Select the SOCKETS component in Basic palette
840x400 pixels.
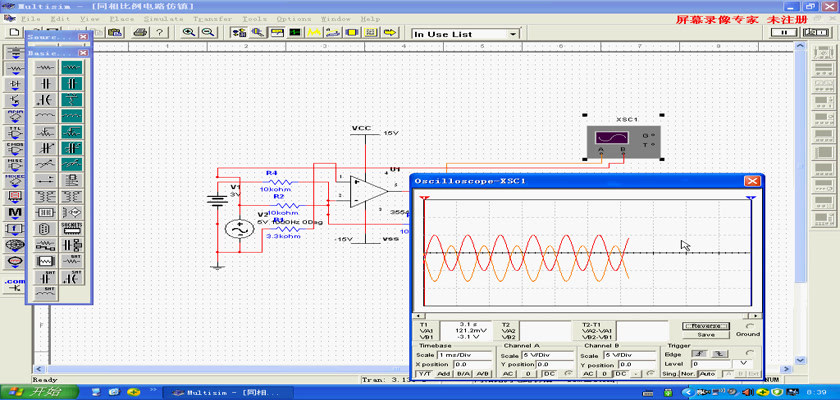pyautogui.click(x=72, y=229)
